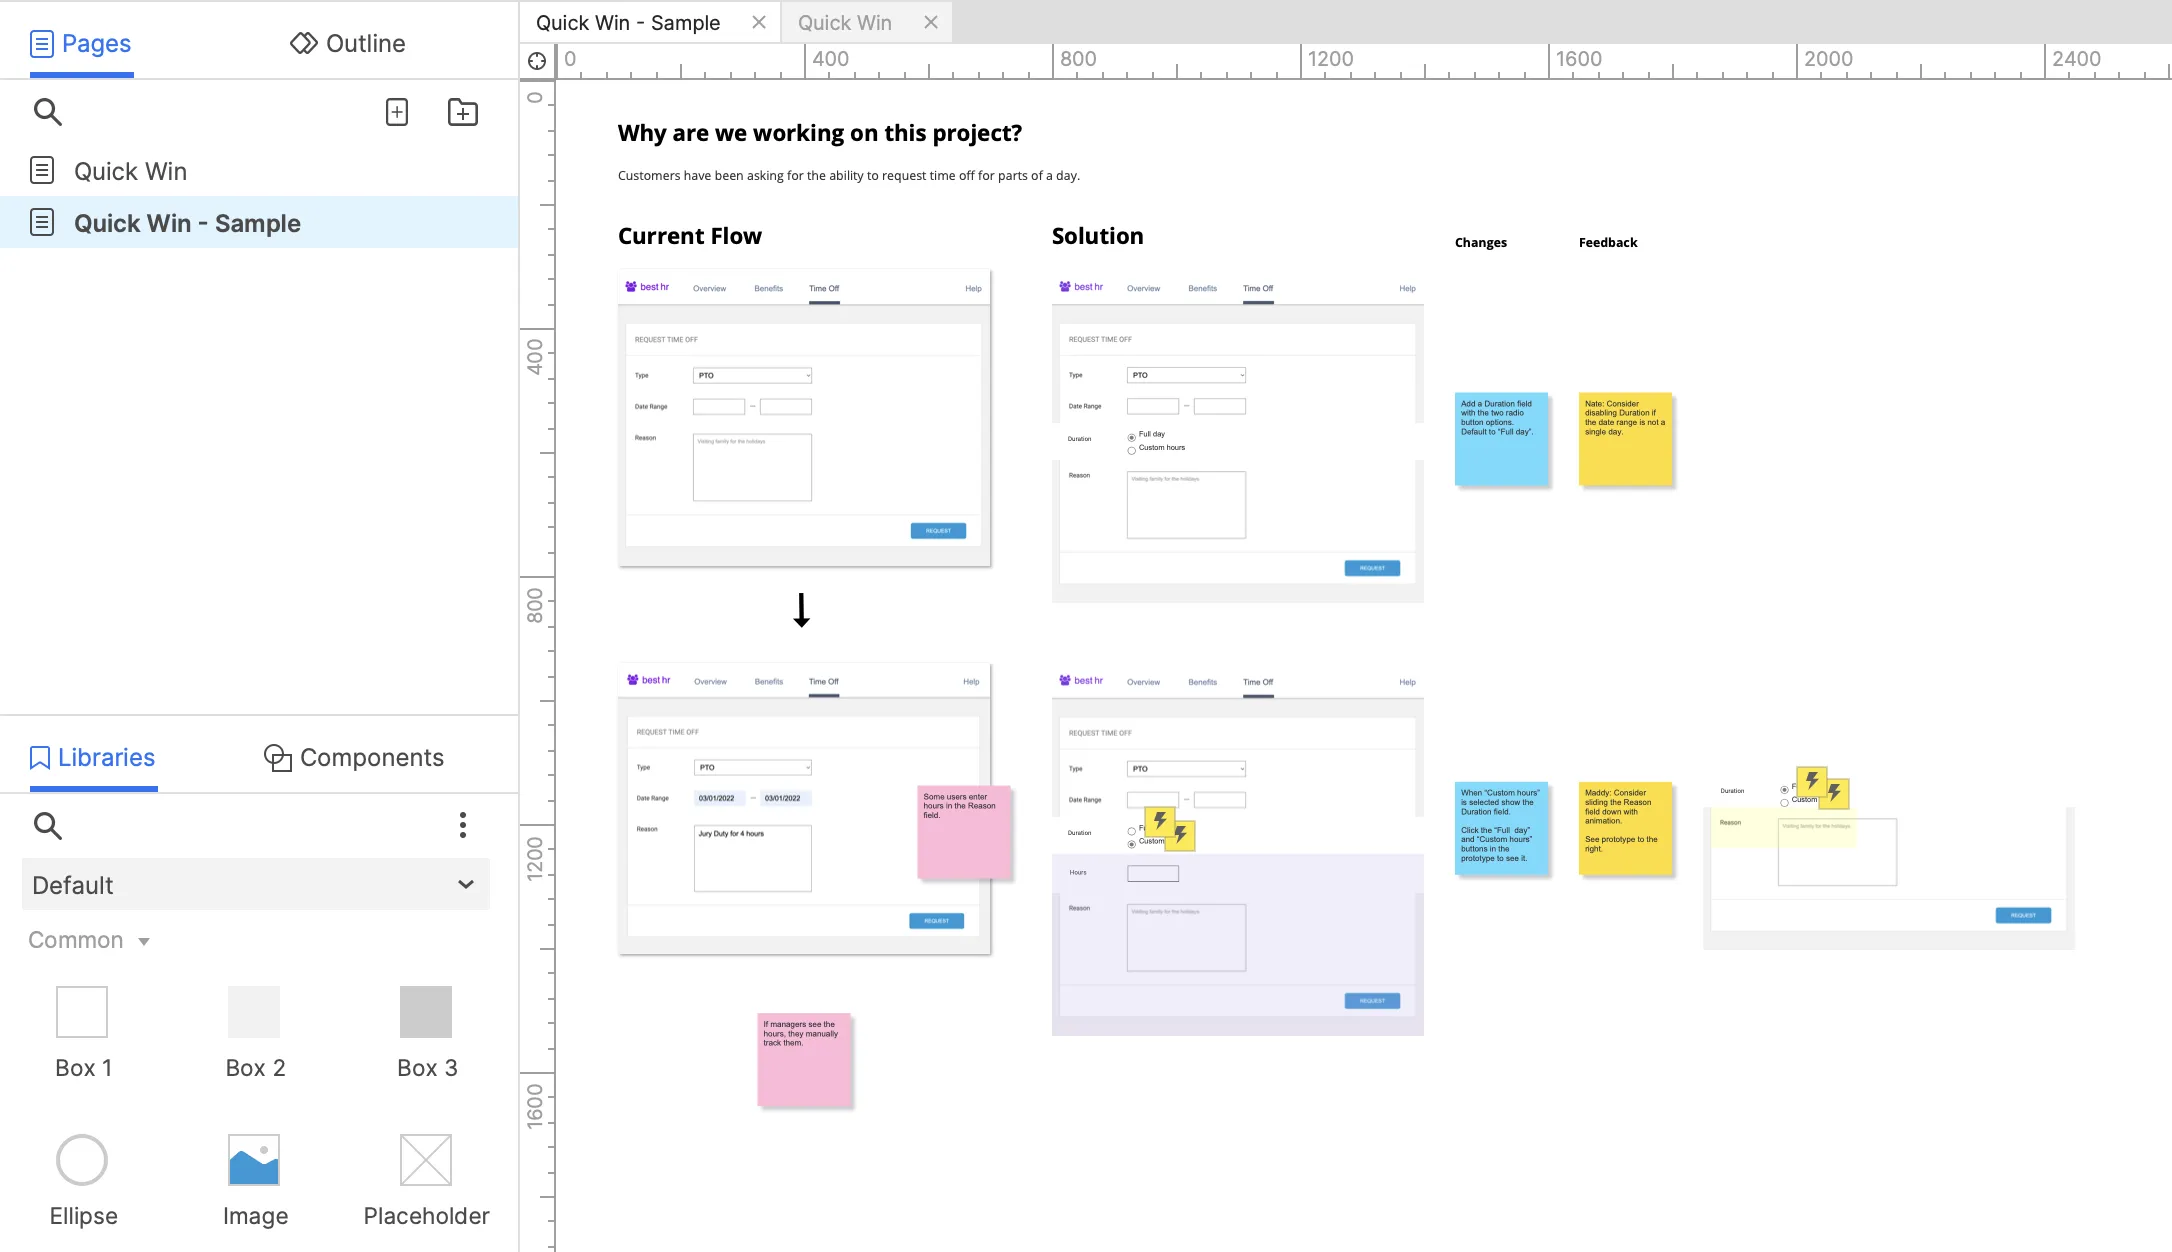2172x1252 pixels.
Task: Click the Libraries panel search icon
Action: point(47,826)
